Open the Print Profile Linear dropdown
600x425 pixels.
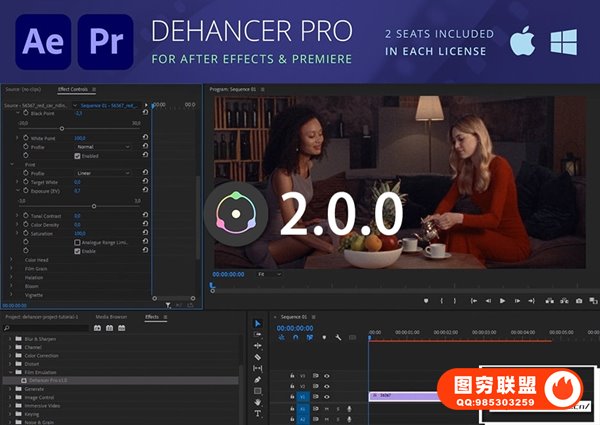coord(102,173)
